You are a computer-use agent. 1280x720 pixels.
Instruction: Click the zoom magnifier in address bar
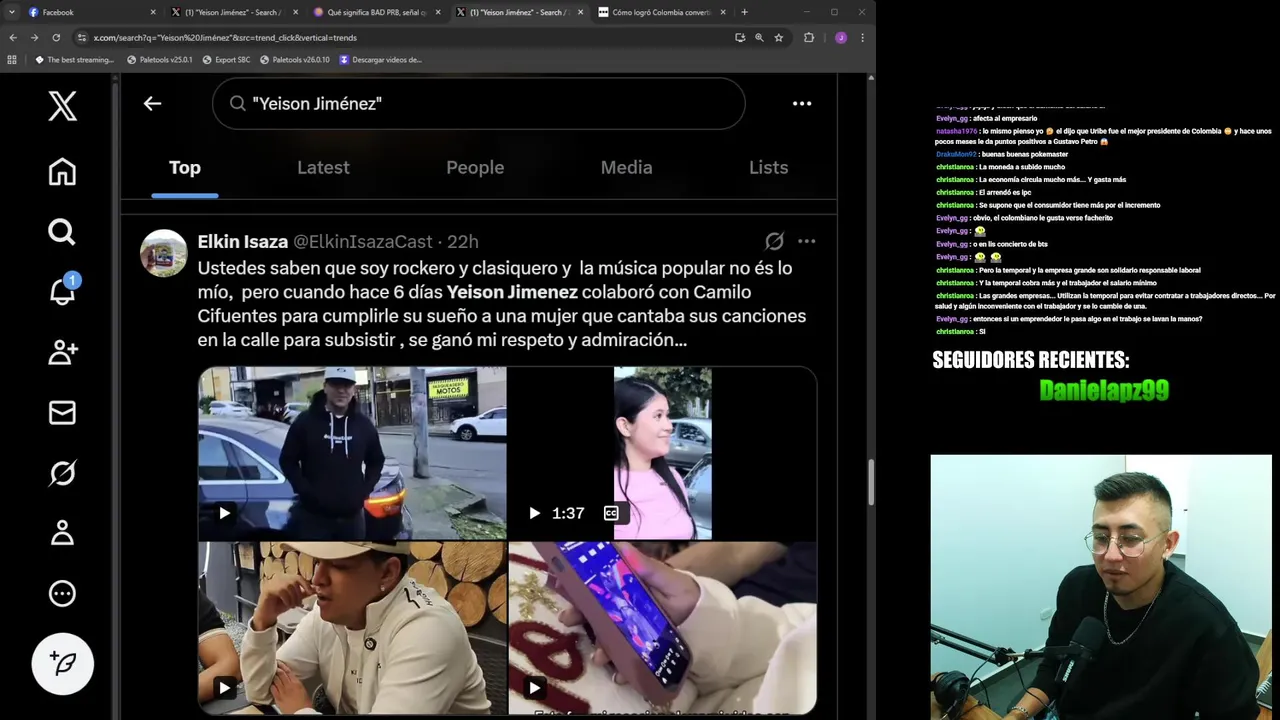[759, 37]
